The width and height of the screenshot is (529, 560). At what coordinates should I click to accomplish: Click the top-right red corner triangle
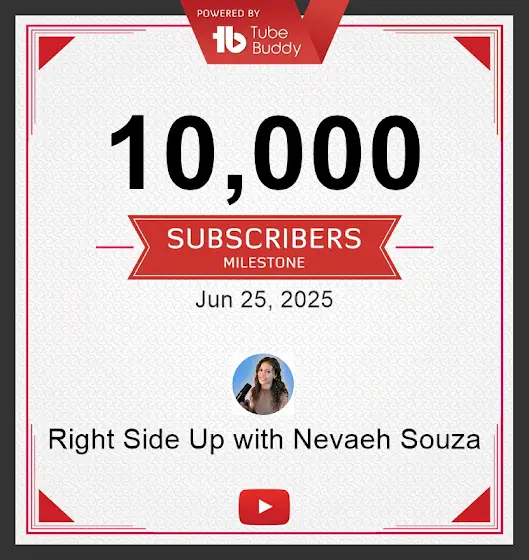click(x=476, y=49)
